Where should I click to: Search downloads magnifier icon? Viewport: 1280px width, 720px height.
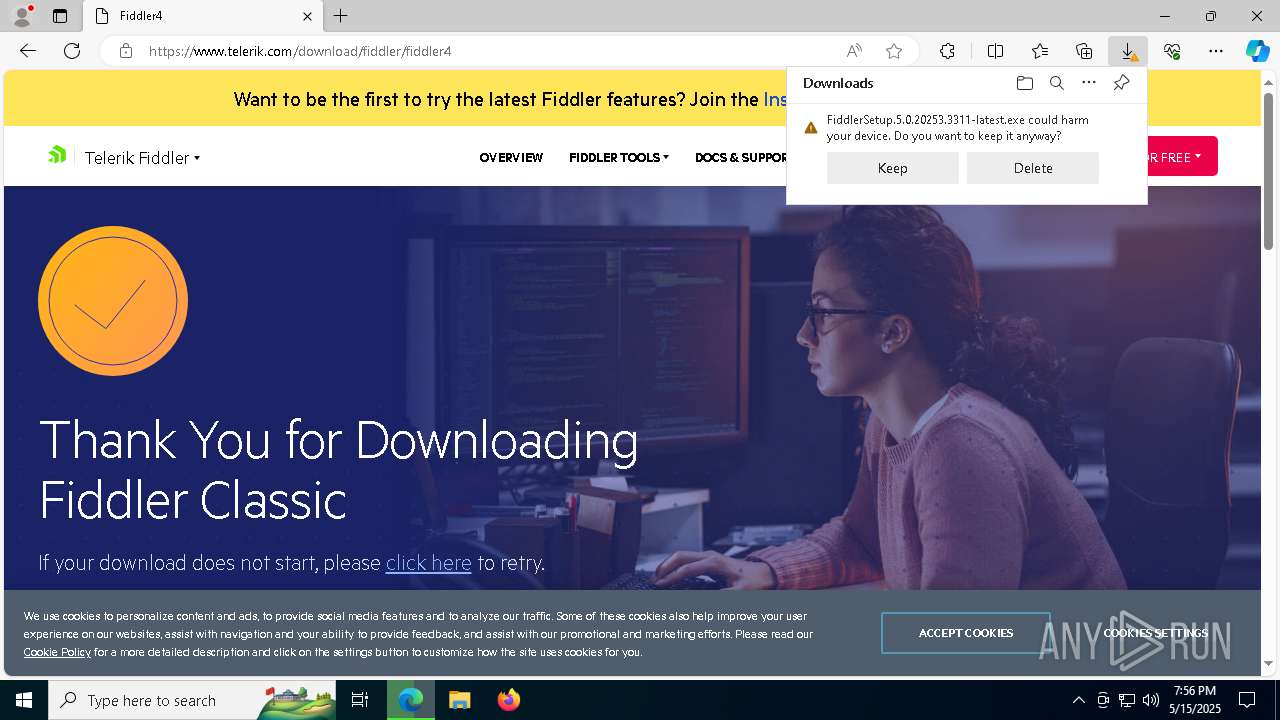[1056, 83]
